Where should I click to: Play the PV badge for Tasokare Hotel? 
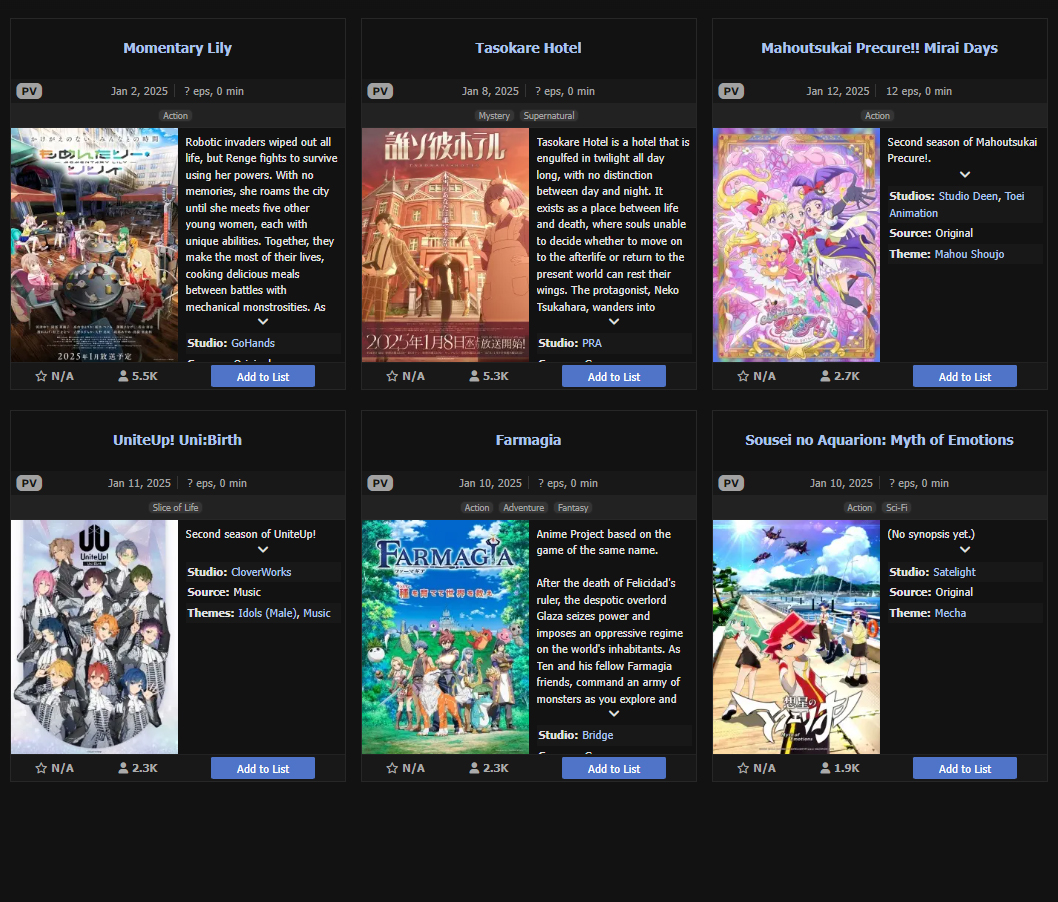380,91
